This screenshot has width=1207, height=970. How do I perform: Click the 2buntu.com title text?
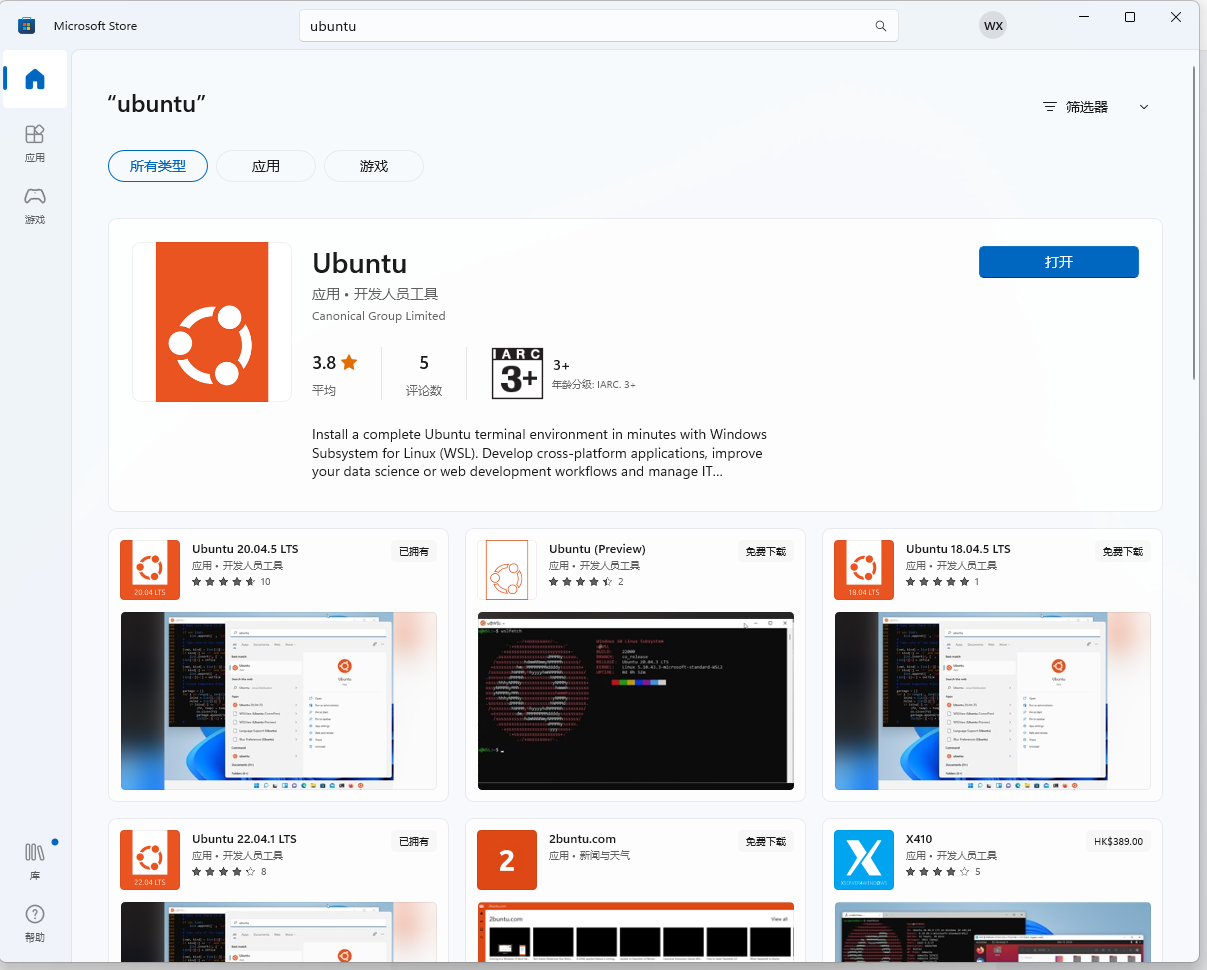coord(582,839)
